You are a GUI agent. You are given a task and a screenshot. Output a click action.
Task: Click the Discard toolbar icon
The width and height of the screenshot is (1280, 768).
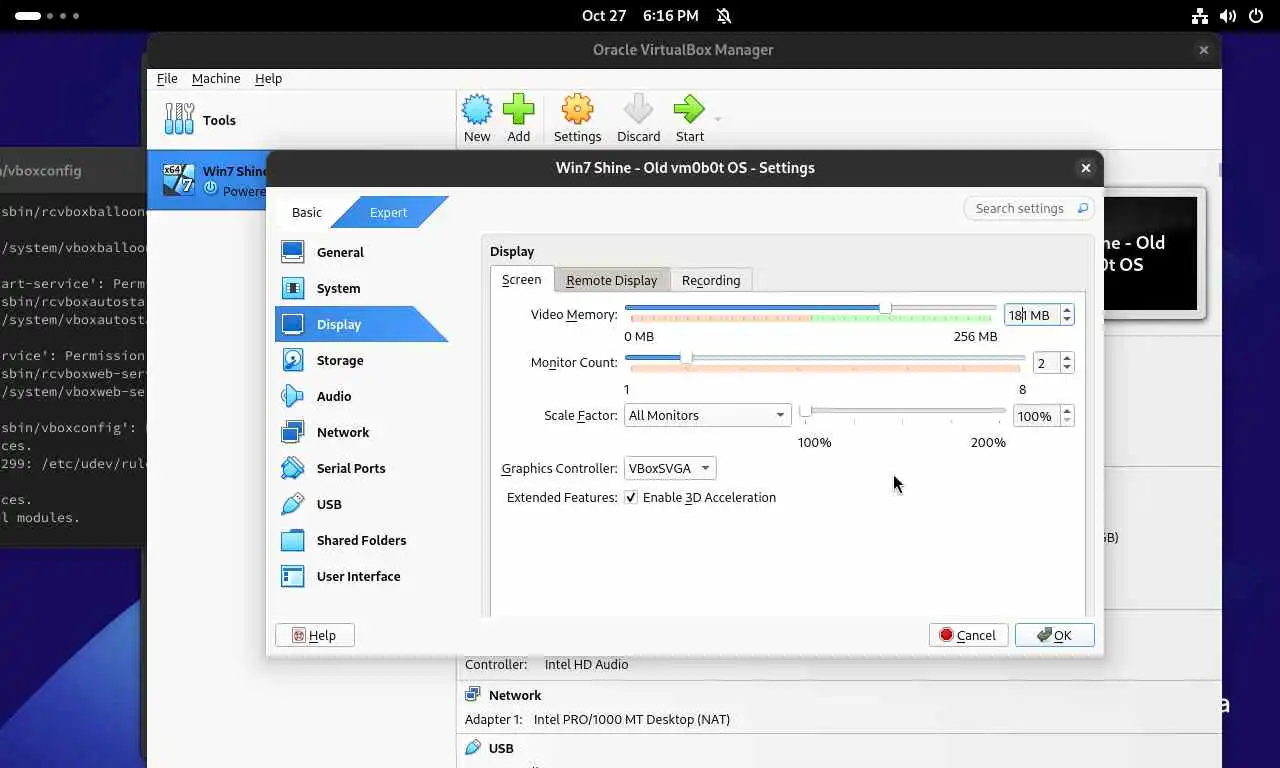pos(638,109)
